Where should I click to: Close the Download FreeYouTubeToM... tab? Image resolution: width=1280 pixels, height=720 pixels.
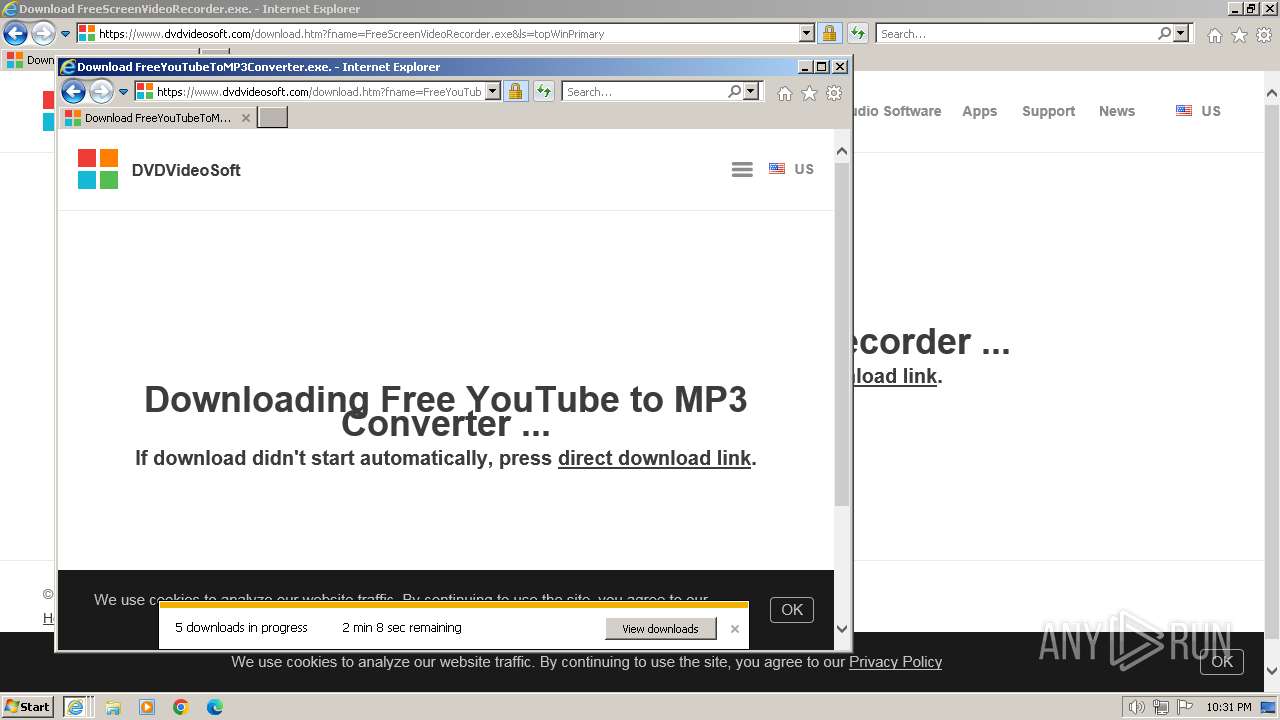pyautogui.click(x=246, y=118)
